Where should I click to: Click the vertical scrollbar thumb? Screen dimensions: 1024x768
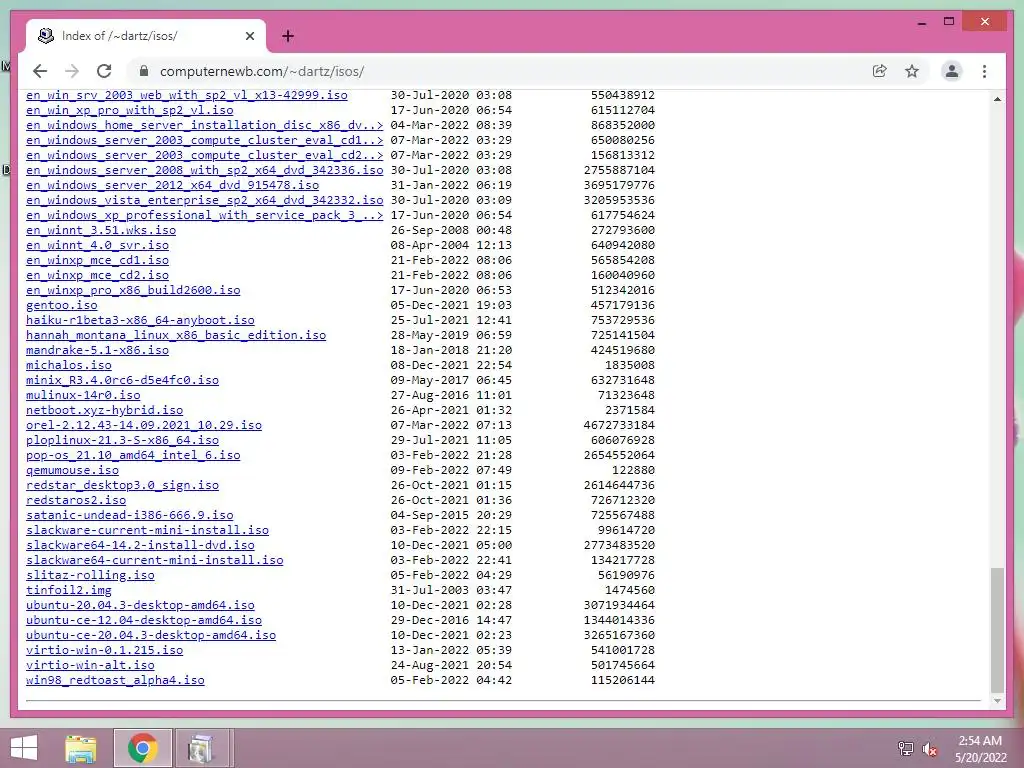(997, 630)
